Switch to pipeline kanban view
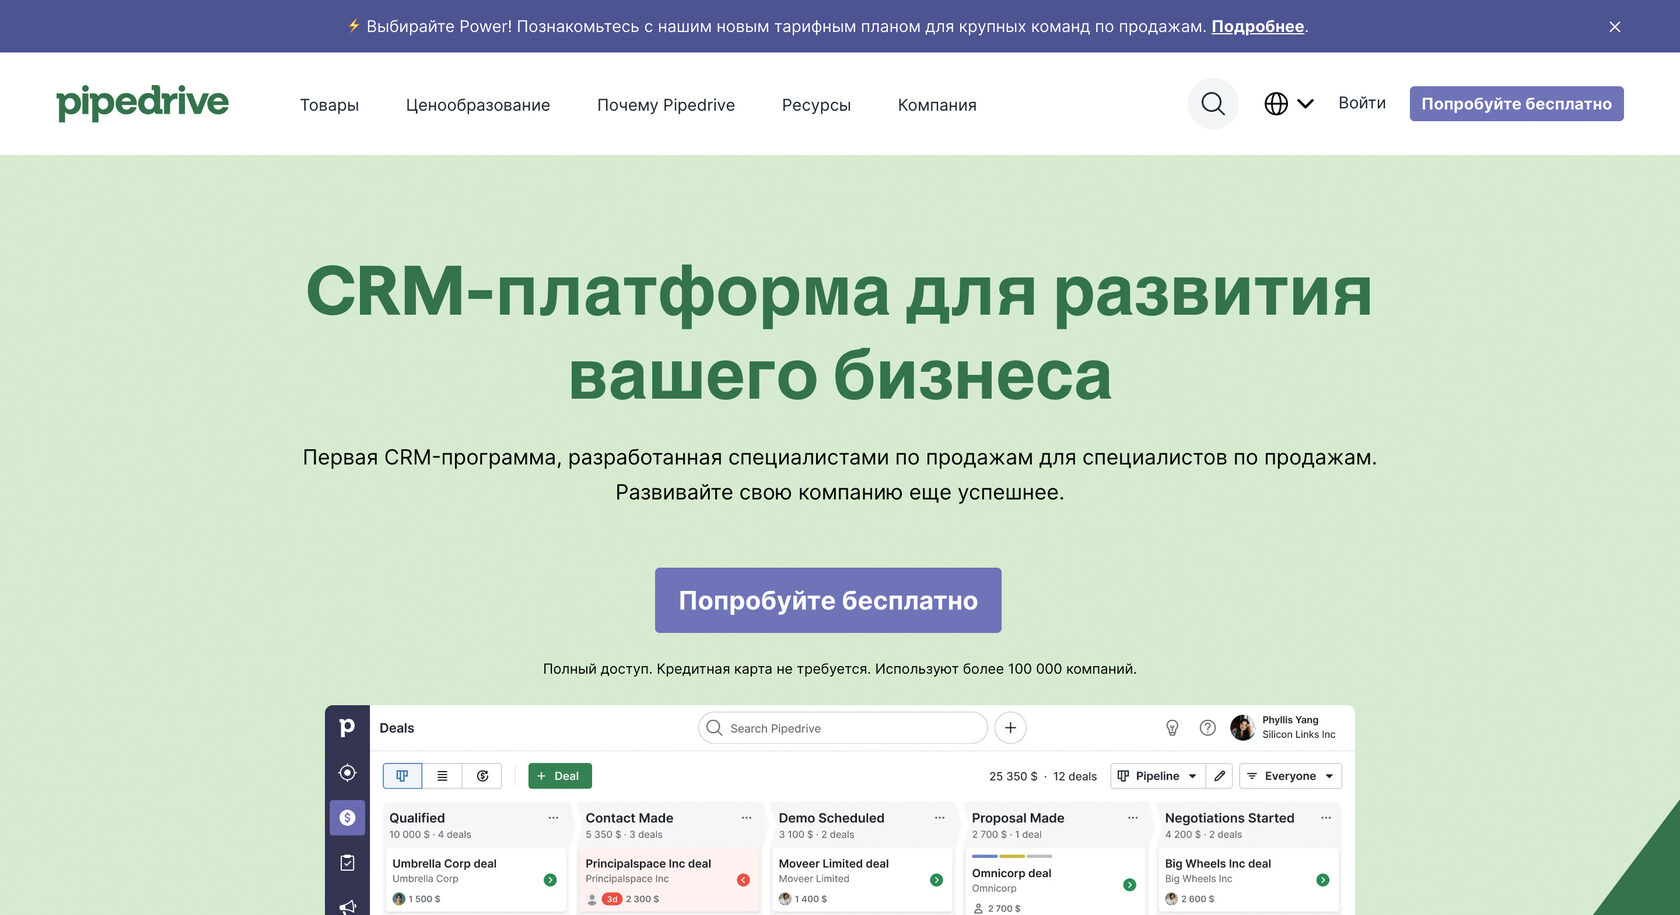This screenshot has width=1680, height=915. click(x=402, y=776)
